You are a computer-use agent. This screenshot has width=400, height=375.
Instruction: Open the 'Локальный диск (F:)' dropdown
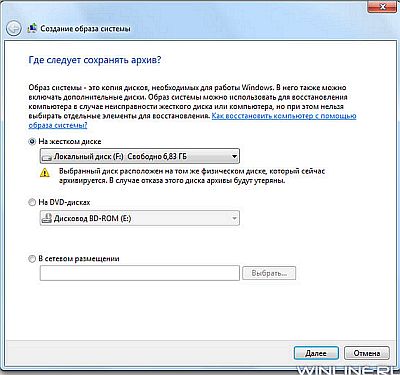pos(139,156)
